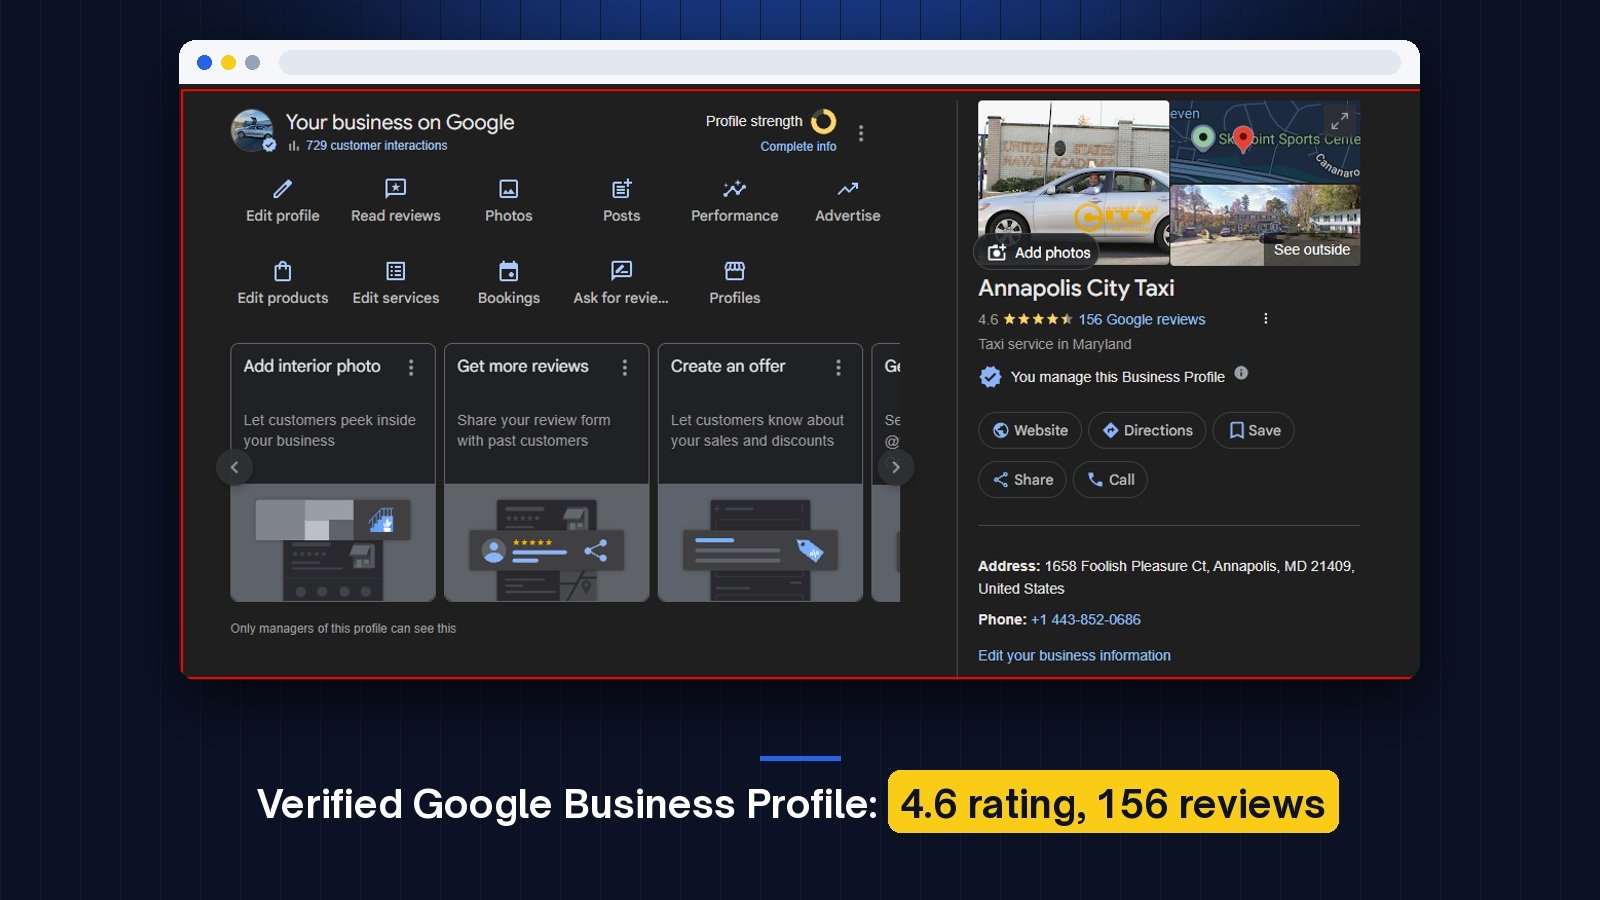
Task: Click Edit your business information link
Action: 1074,655
